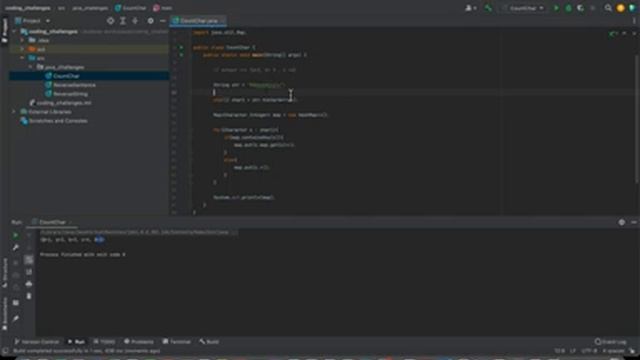The height and width of the screenshot is (360, 640).
Task: Run the CountChar configuration from the top toolbar
Action: click(x=556, y=8)
